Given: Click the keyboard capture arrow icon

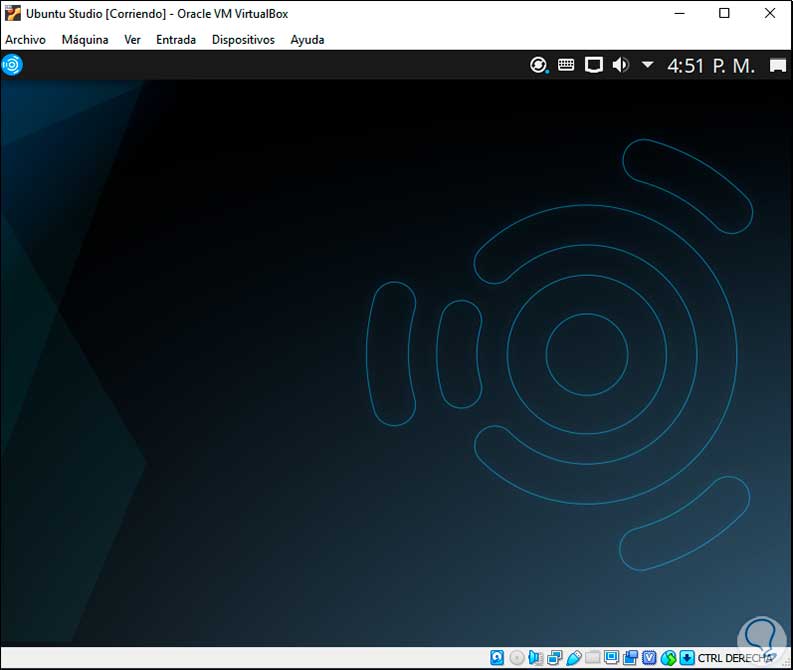Looking at the screenshot, I should pyautogui.click(x=687, y=657).
